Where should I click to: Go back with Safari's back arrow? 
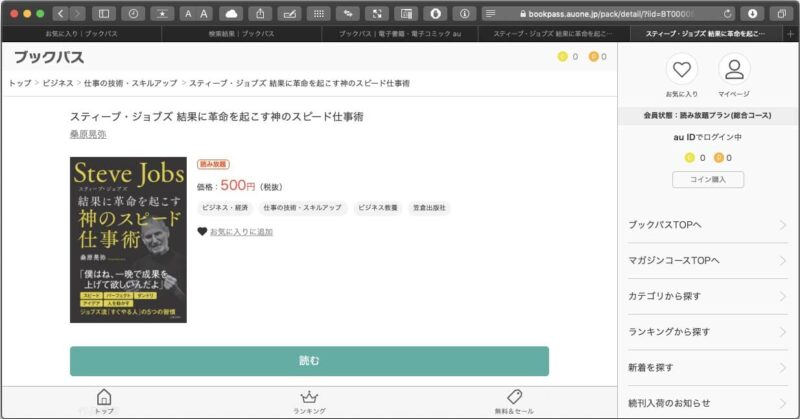coord(61,14)
